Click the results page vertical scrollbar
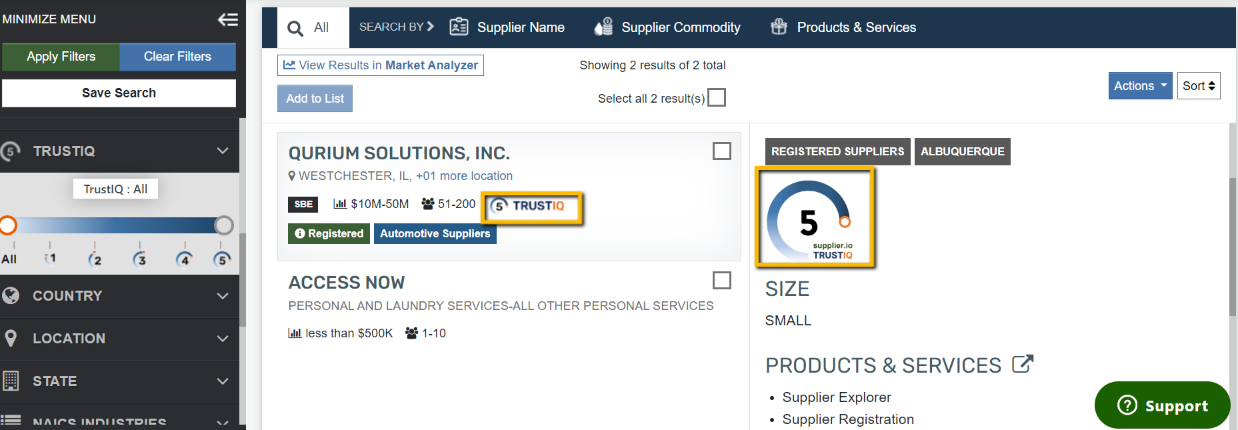Image resolution: width=1238 pixels, height=430 pixels. pyautogui.click(x=1231, y=245)
